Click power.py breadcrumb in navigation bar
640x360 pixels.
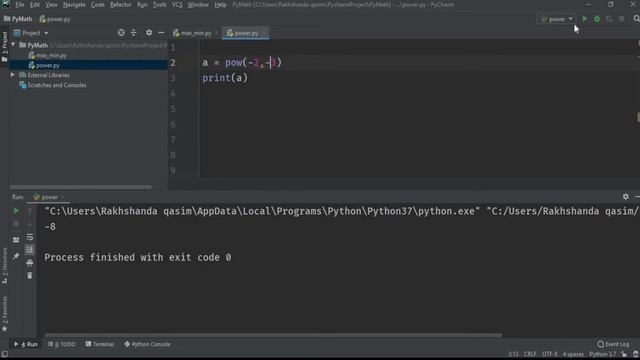(x=55, y=19)
